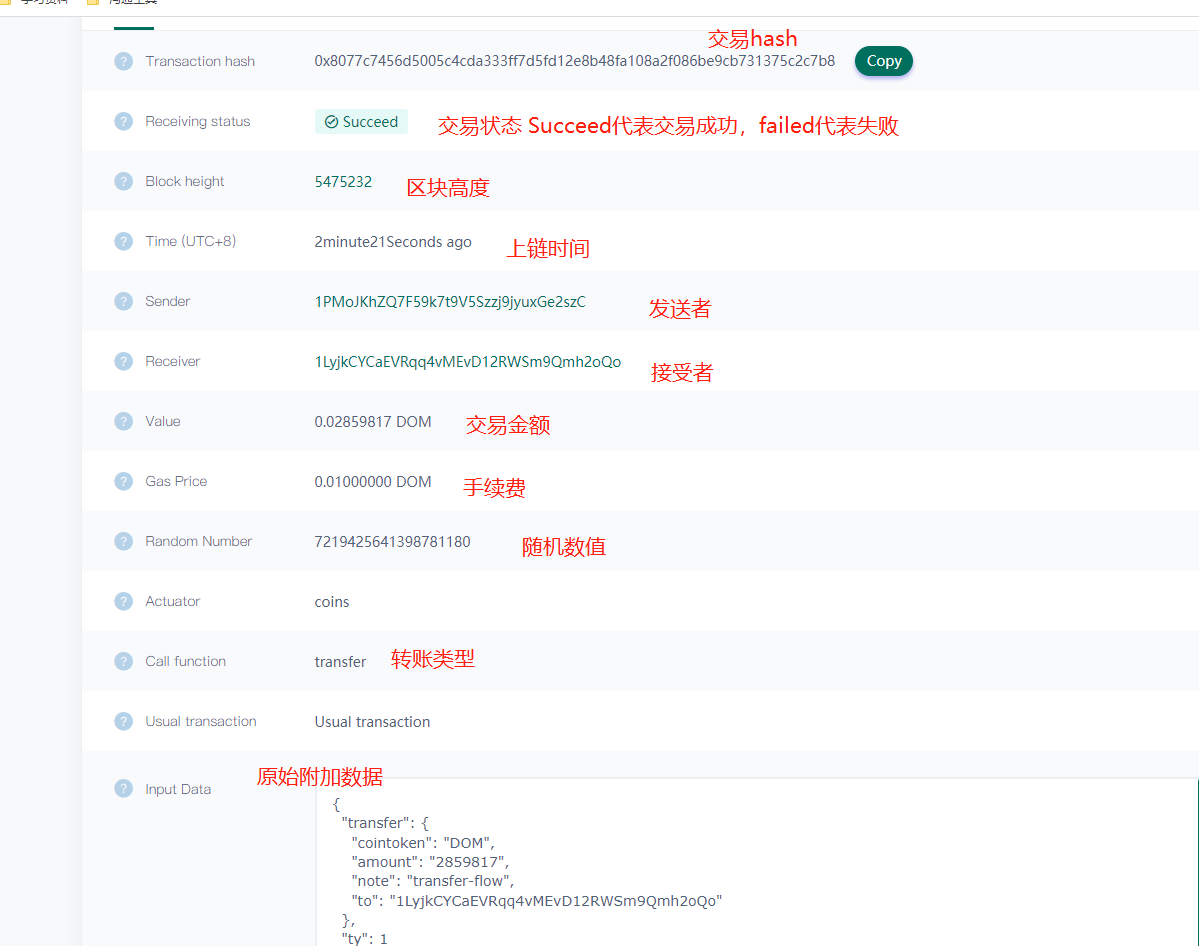
Task: Click the help icon beside Block height
Action: (x=123, y=181)
